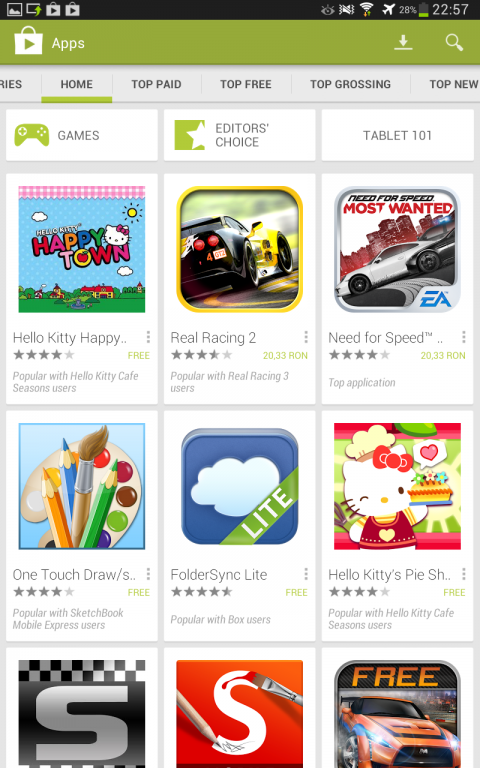
Task: Open overflow menu for Hello Kitty Happy Town
Action: click(x=148, y=337)
